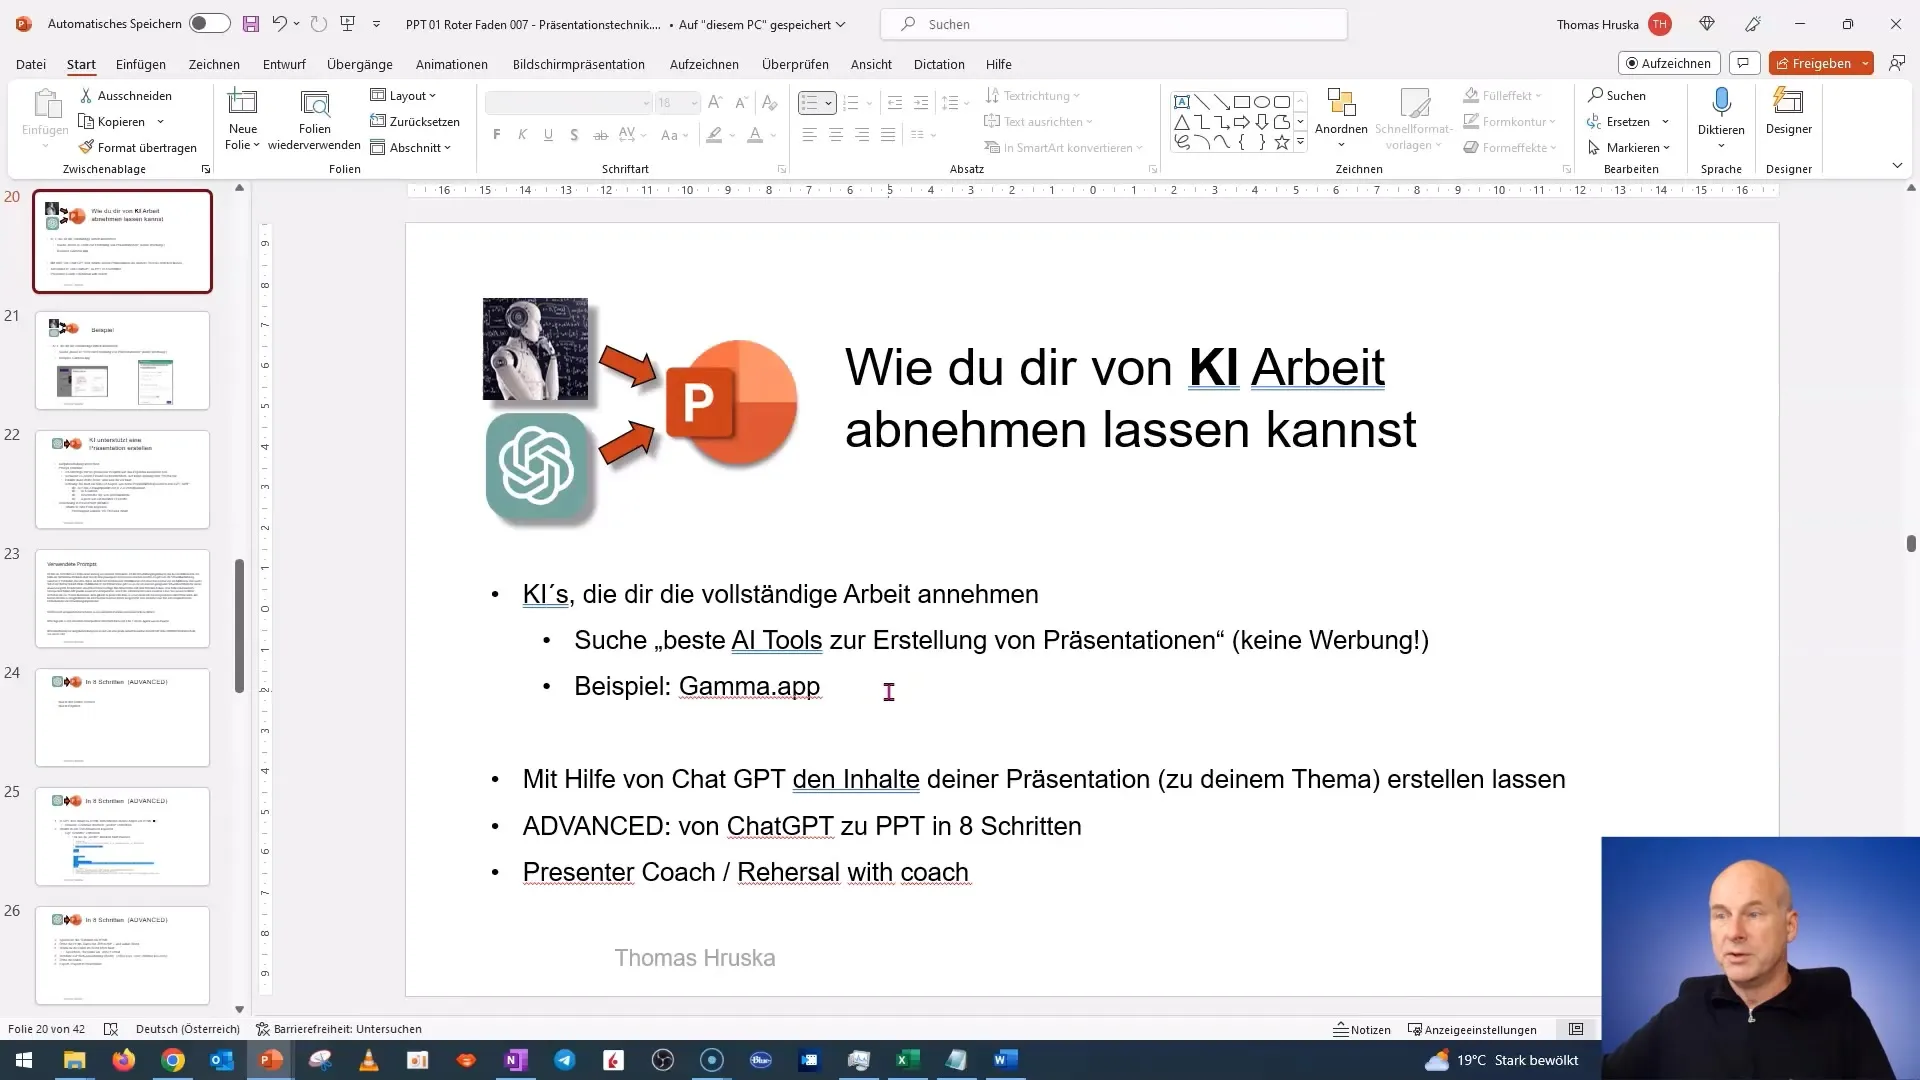Click the Redo arrow icon
The image size is (1920, 1080).
click(319, 24)
